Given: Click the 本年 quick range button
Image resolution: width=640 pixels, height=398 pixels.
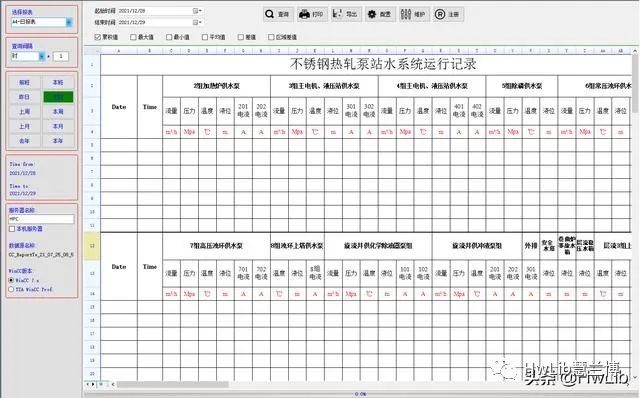Looking at the screenshot, I should 58,141.
